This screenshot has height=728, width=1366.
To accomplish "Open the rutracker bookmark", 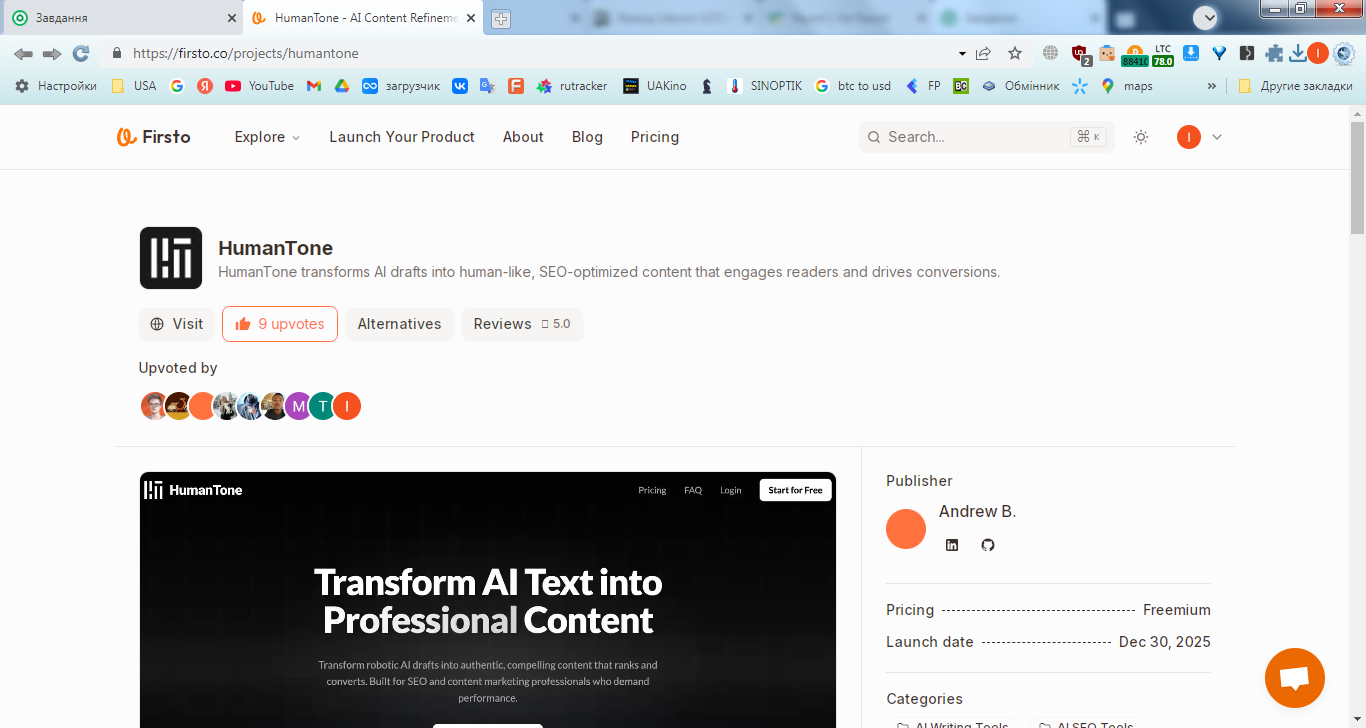I will click(572, 86).
